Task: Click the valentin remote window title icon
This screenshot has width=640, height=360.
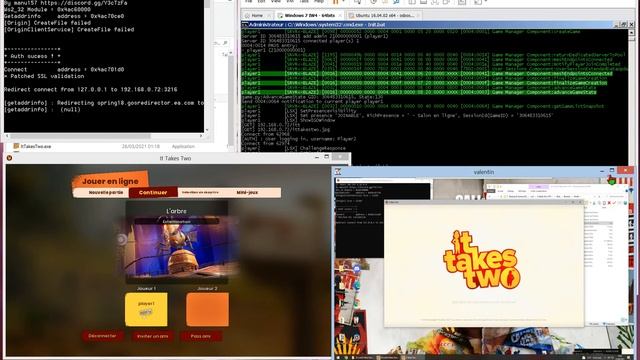Action: pos(338,172)
